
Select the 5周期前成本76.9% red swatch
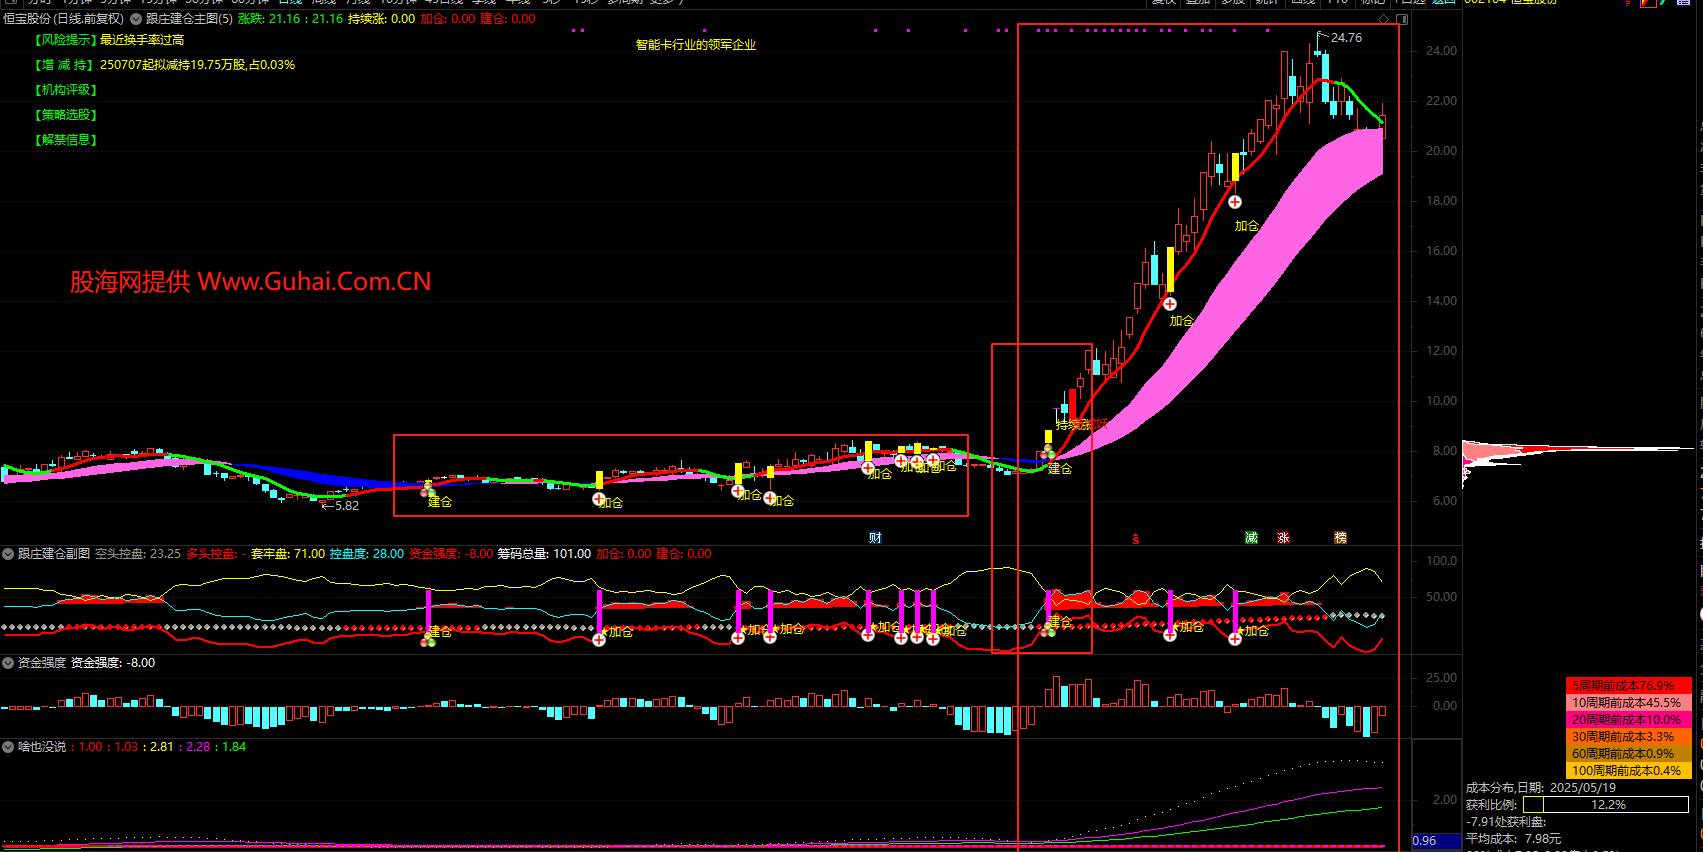[x=1628, y=686]
